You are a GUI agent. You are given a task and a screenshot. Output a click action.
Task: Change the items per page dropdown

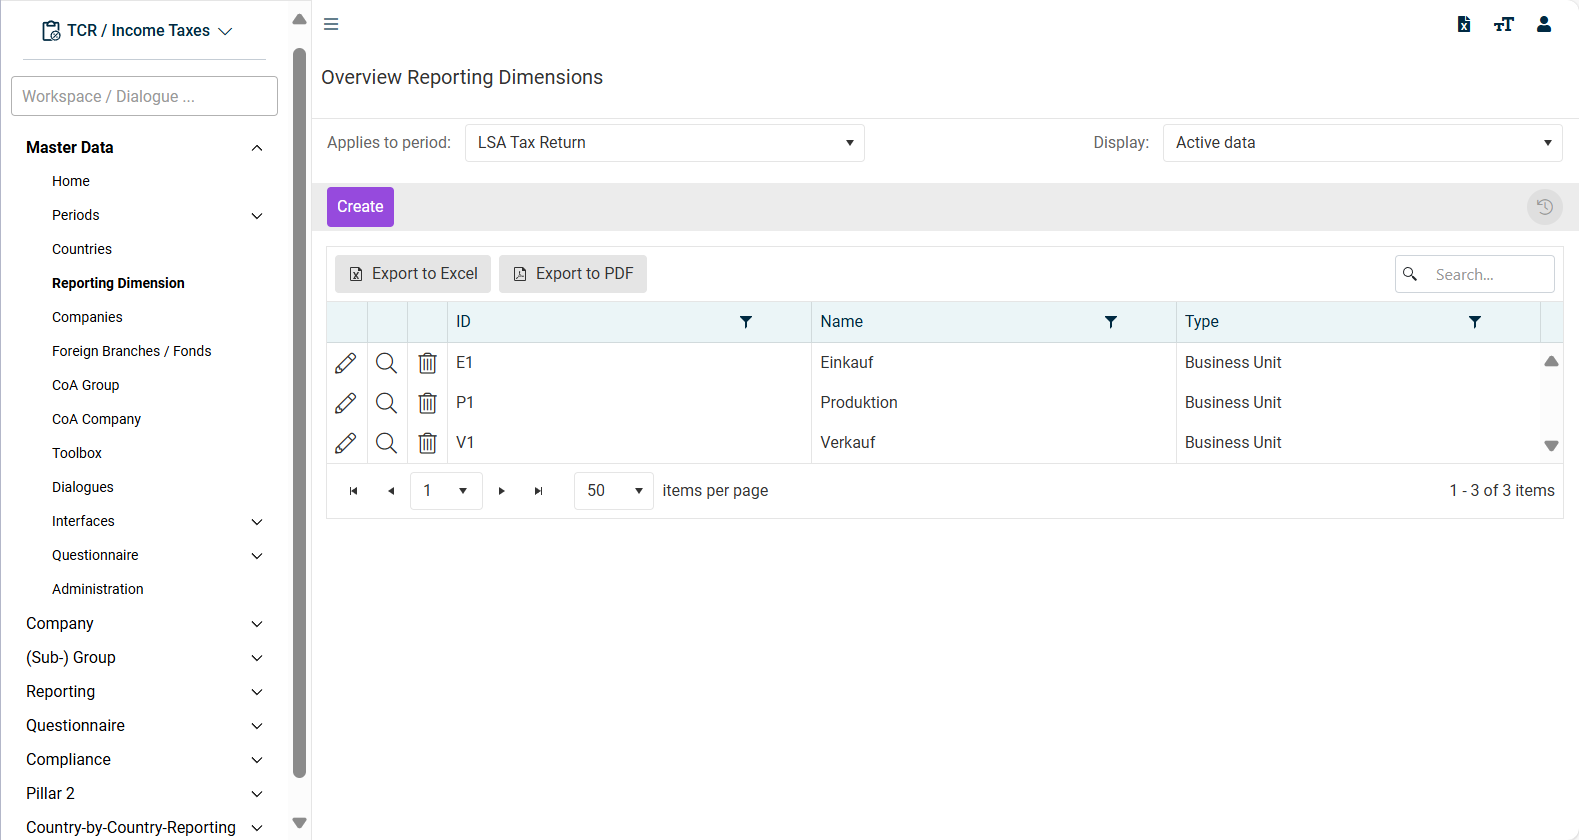click(x=614, y=491)
